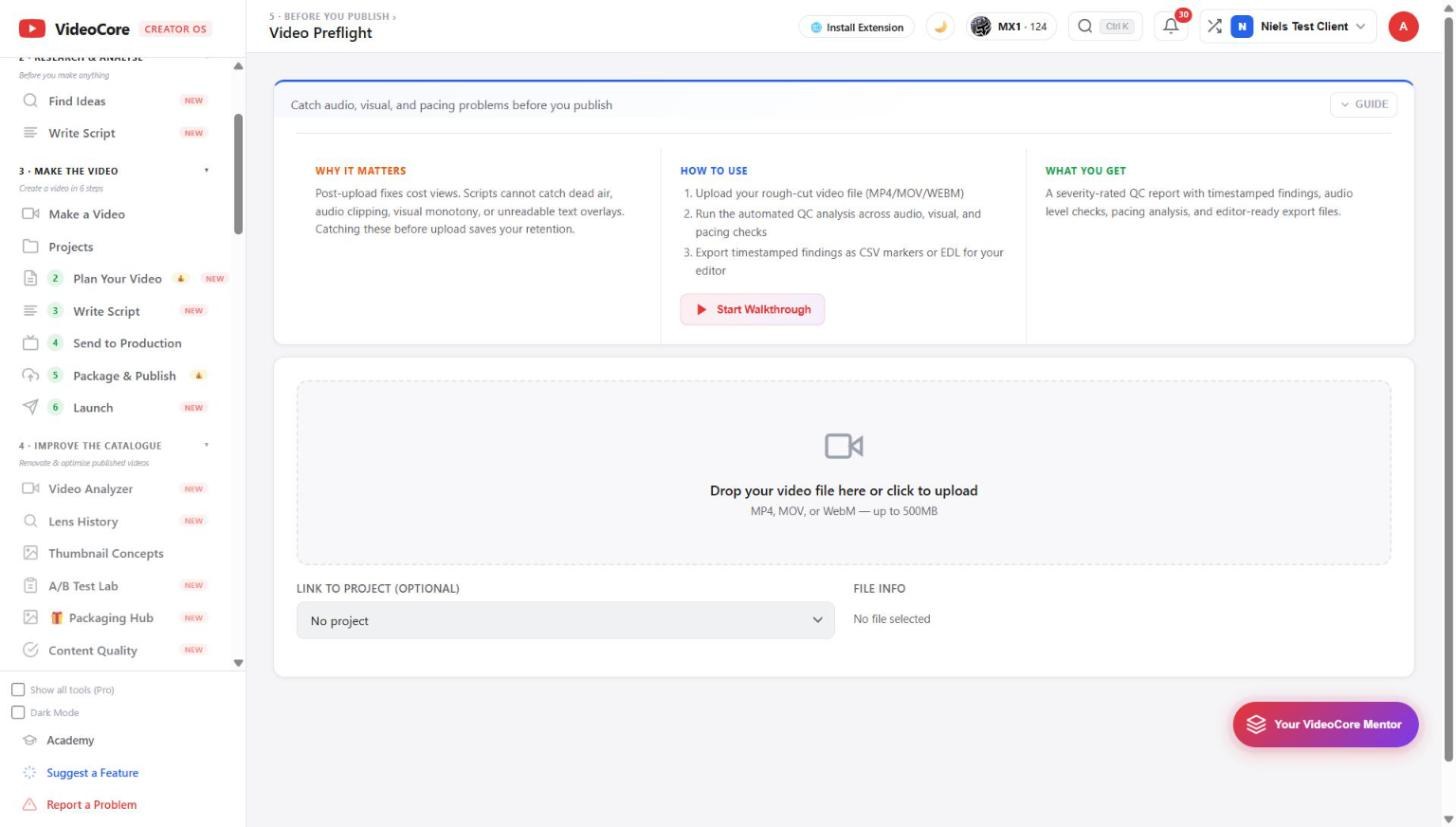
Task: Toggle dark theme with the moon icon
Action: (x=940, y=27)
